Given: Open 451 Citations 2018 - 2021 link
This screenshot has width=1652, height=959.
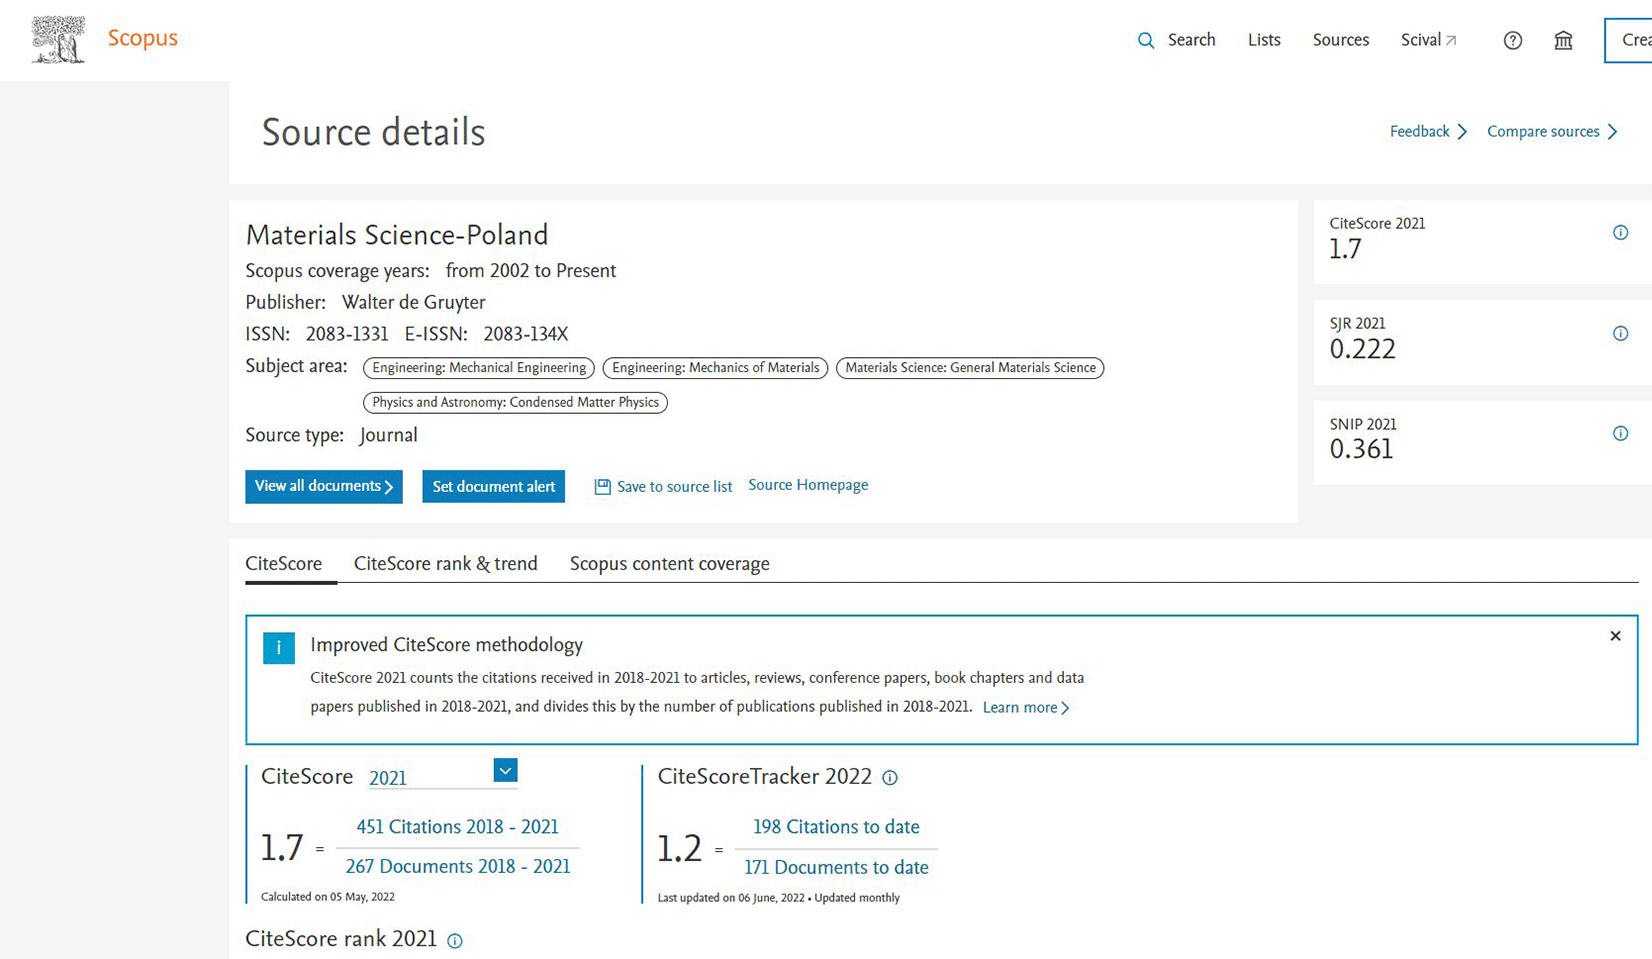Looking at the screenshot, I should (457, 827).
